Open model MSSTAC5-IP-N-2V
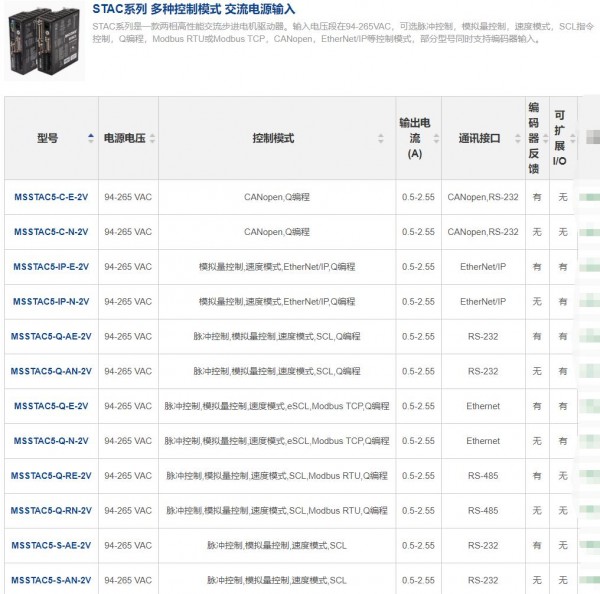 [x=51, y=302]
